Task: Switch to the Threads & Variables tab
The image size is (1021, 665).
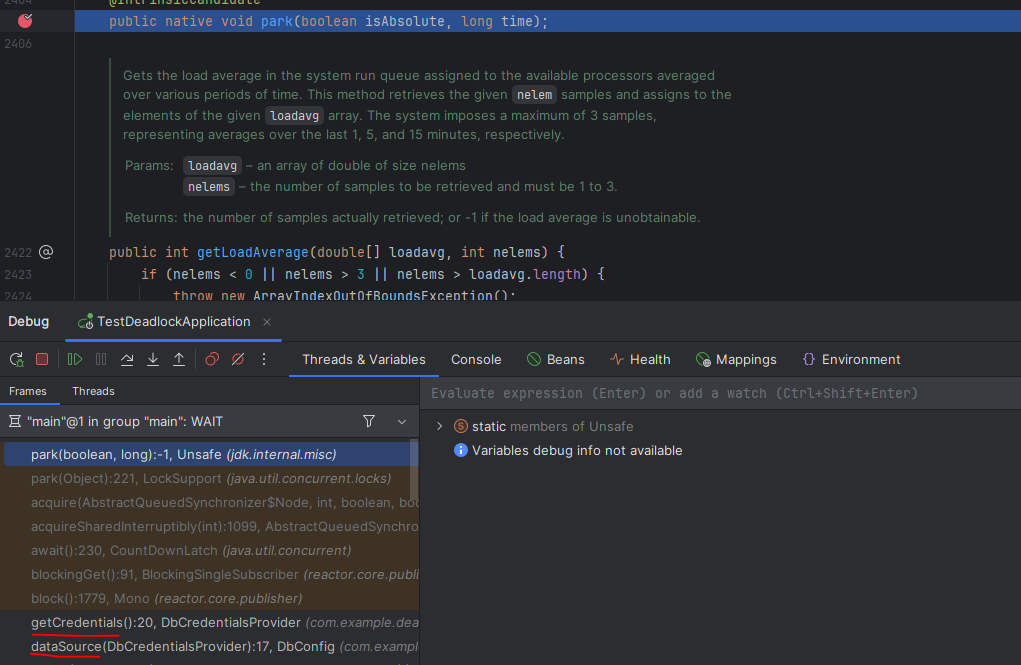Action: [363, 360]
